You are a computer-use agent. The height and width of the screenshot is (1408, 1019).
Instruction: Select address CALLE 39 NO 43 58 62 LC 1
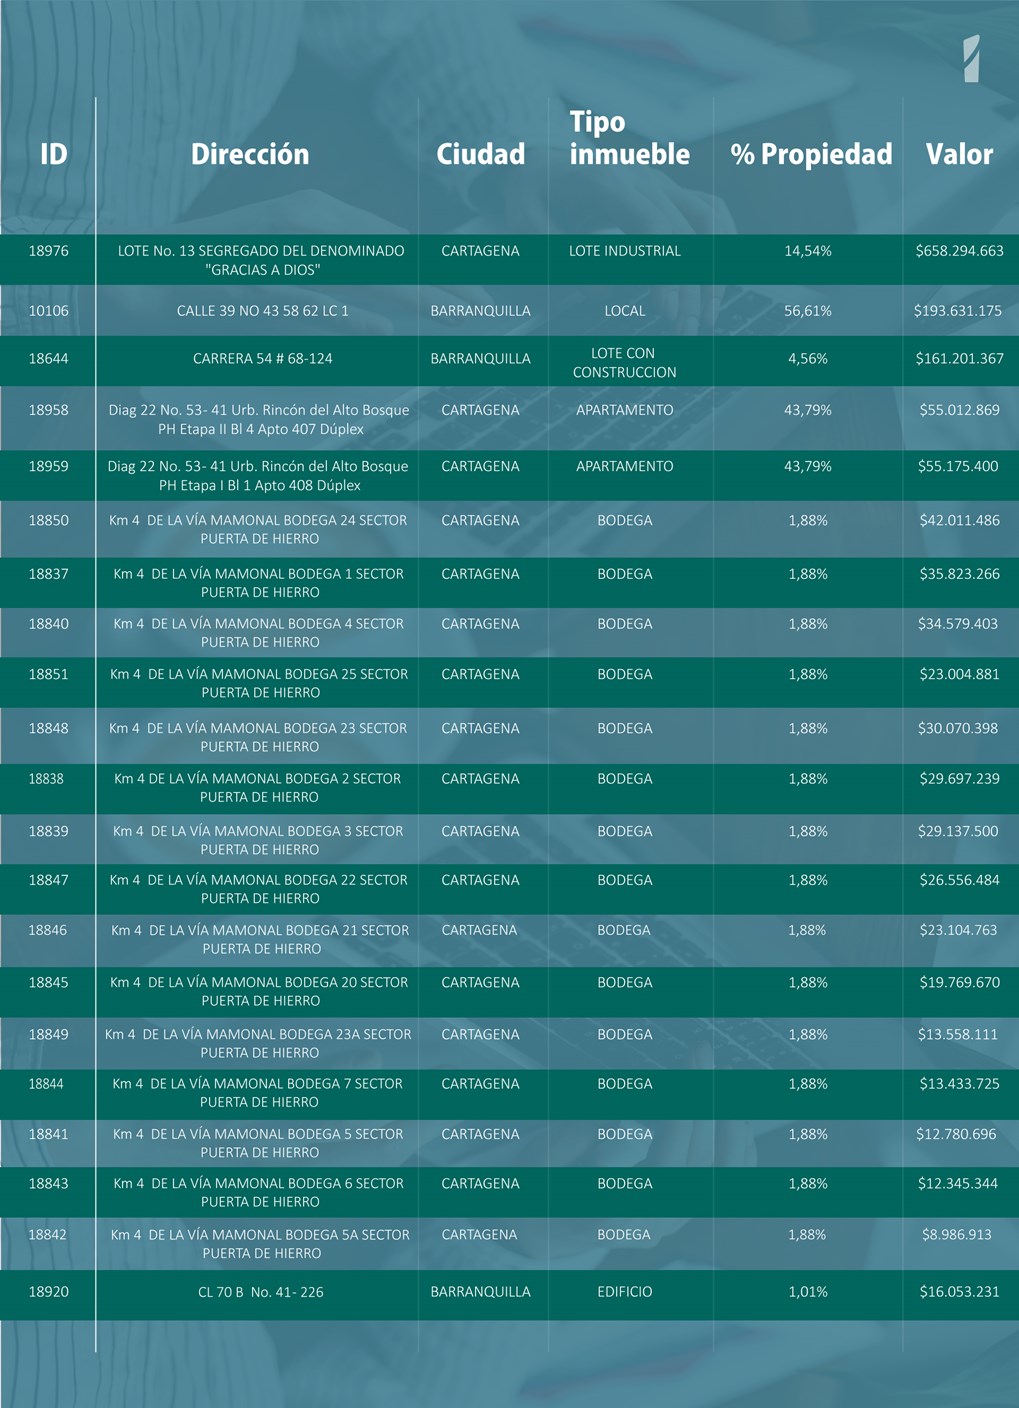coord(263,311)
